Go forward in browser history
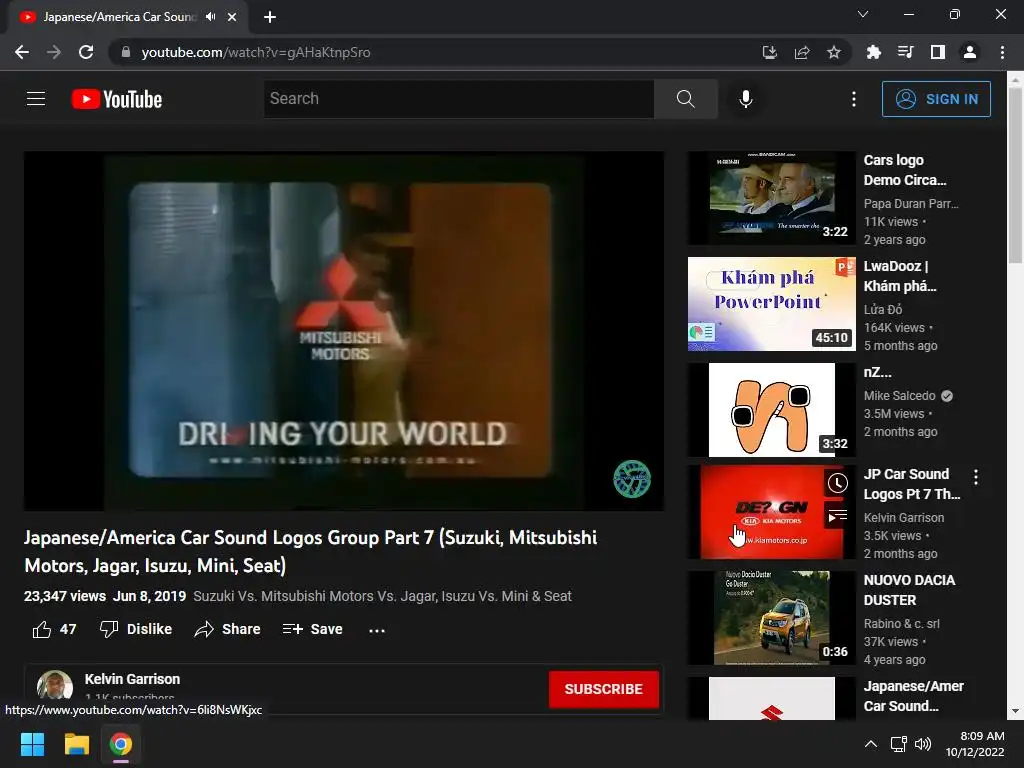The width and height of the screenshot is (1024, 768). point(54,52)
